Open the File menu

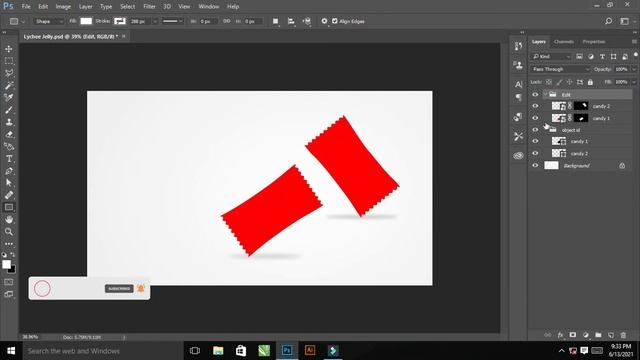click(26, 7)
